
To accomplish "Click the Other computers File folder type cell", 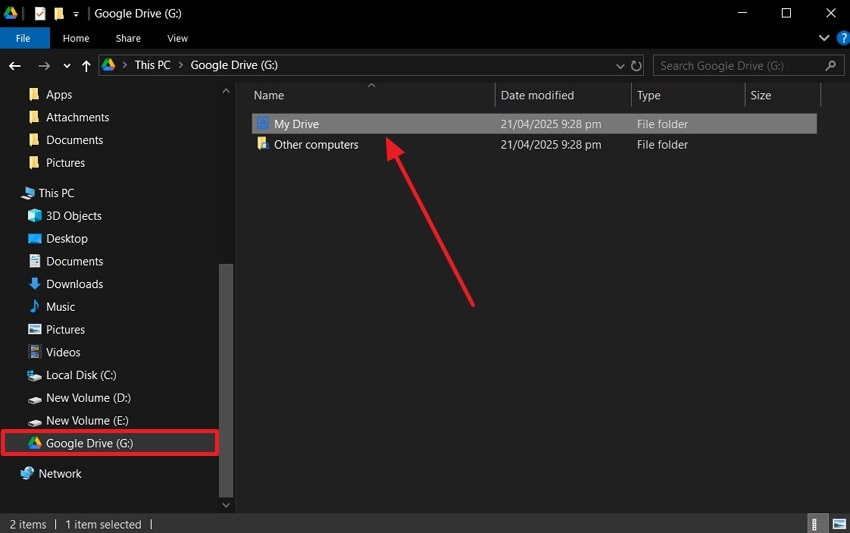I will [662, 145].
